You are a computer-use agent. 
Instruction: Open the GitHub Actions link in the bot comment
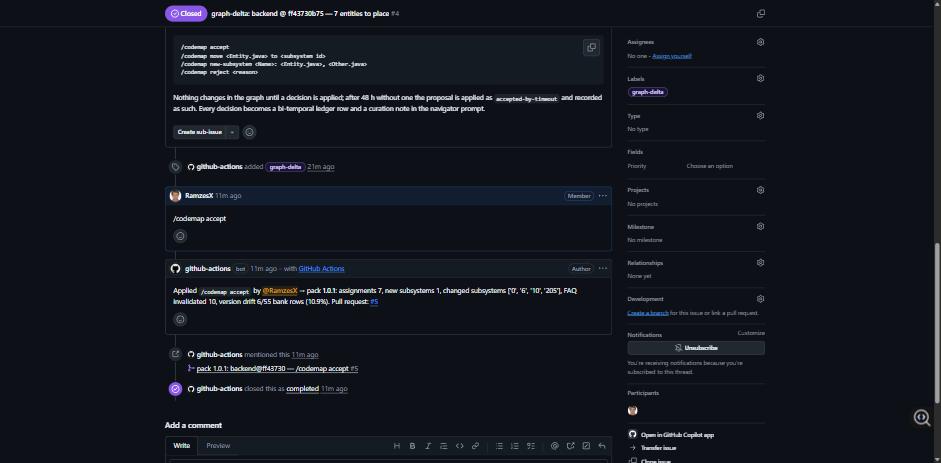(321, 269)
